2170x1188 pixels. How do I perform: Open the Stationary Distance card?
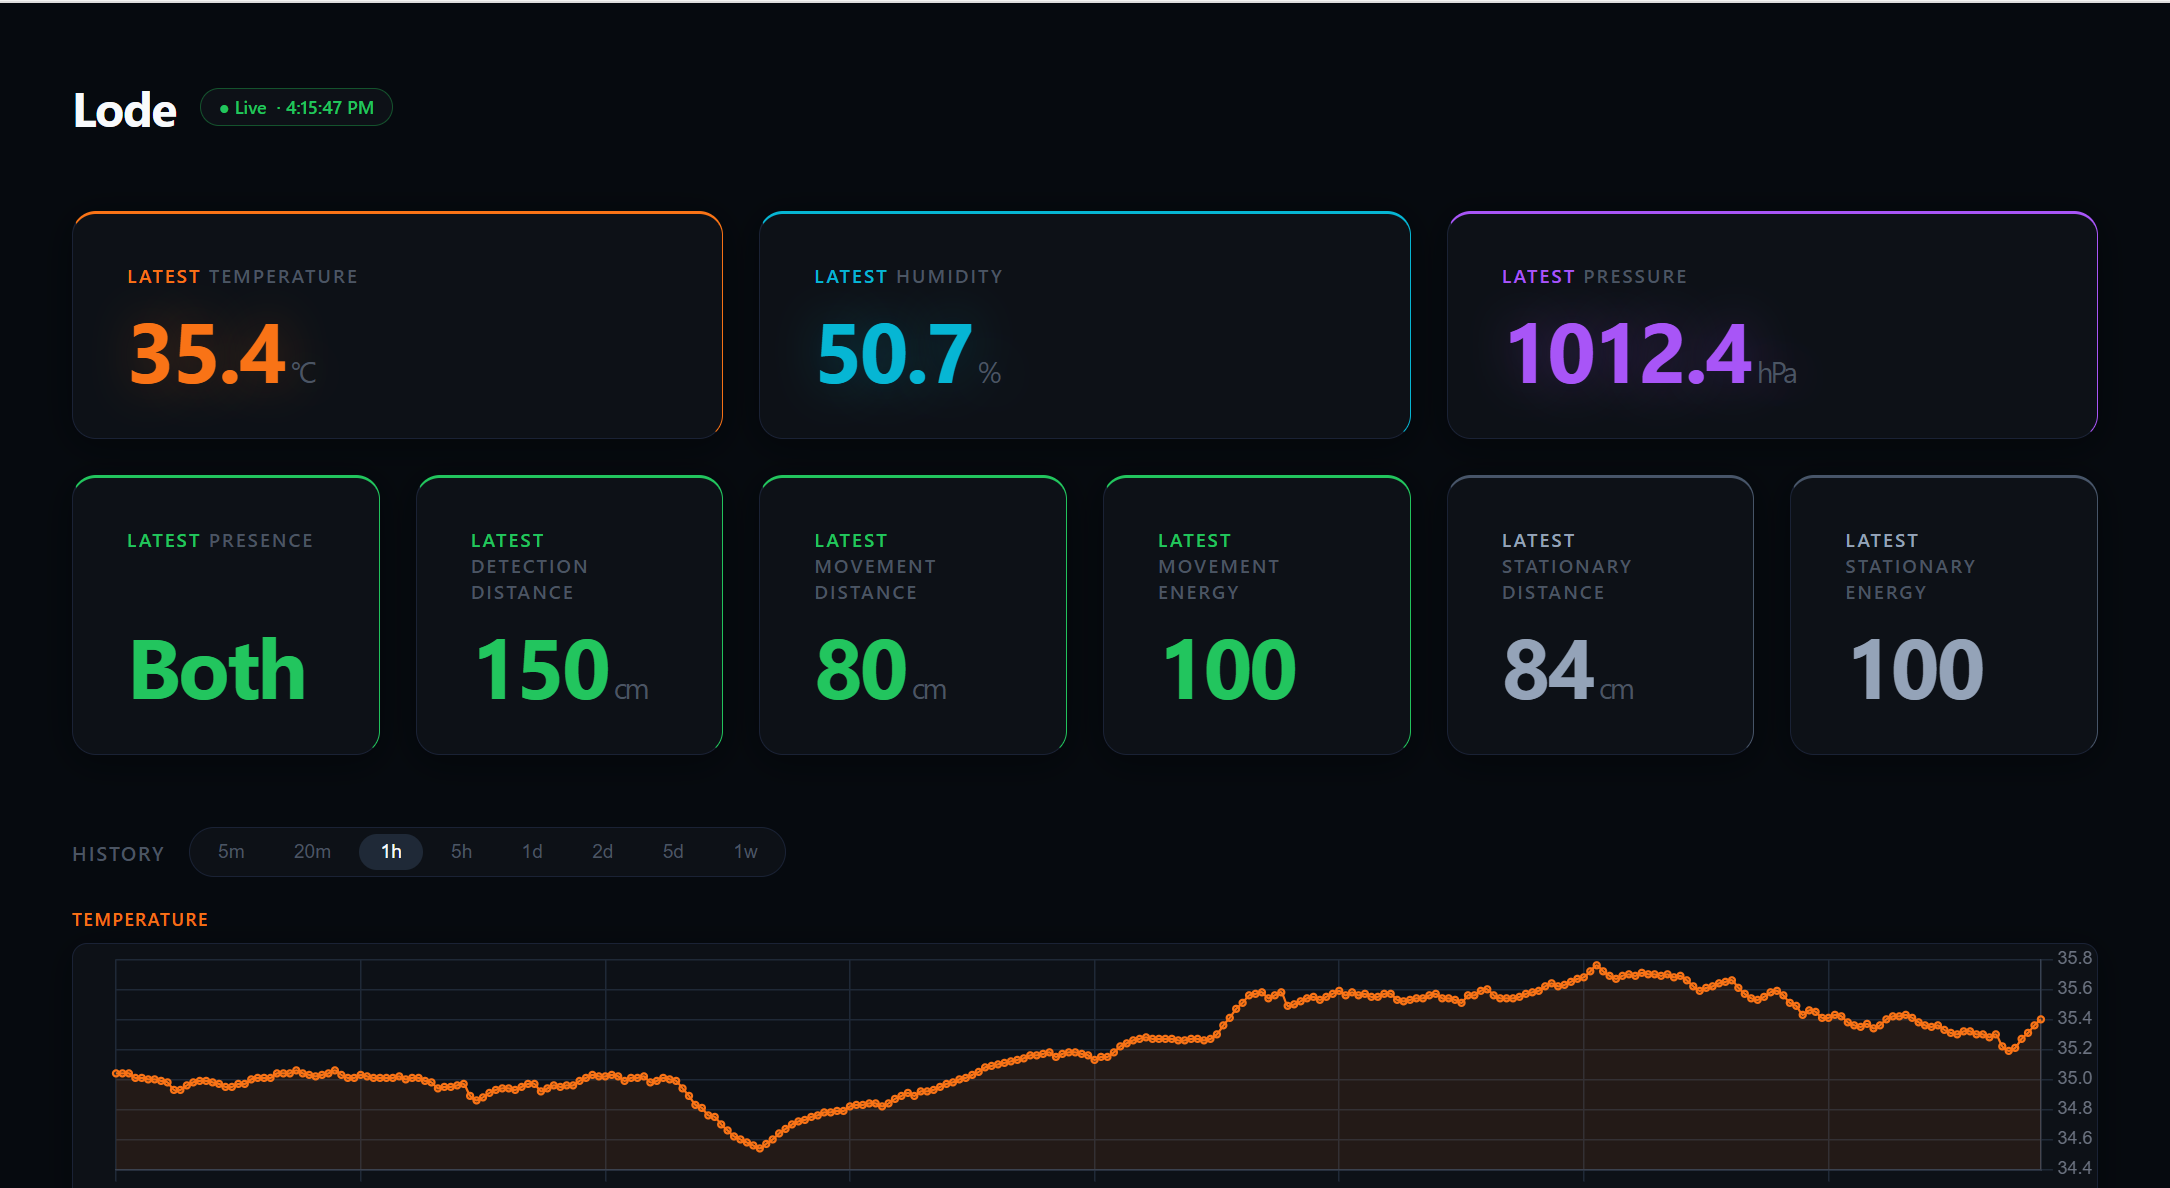(x=1600, y=615)
